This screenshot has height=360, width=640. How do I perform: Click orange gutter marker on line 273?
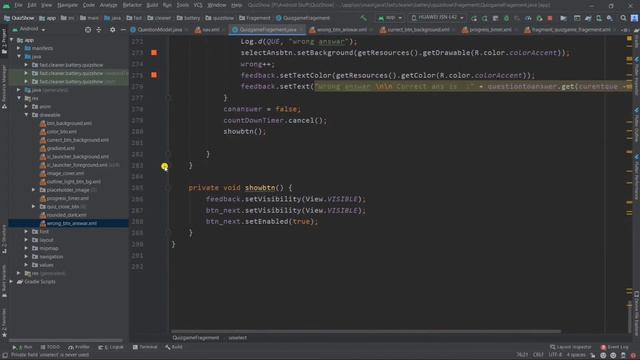tap(154, 53)
